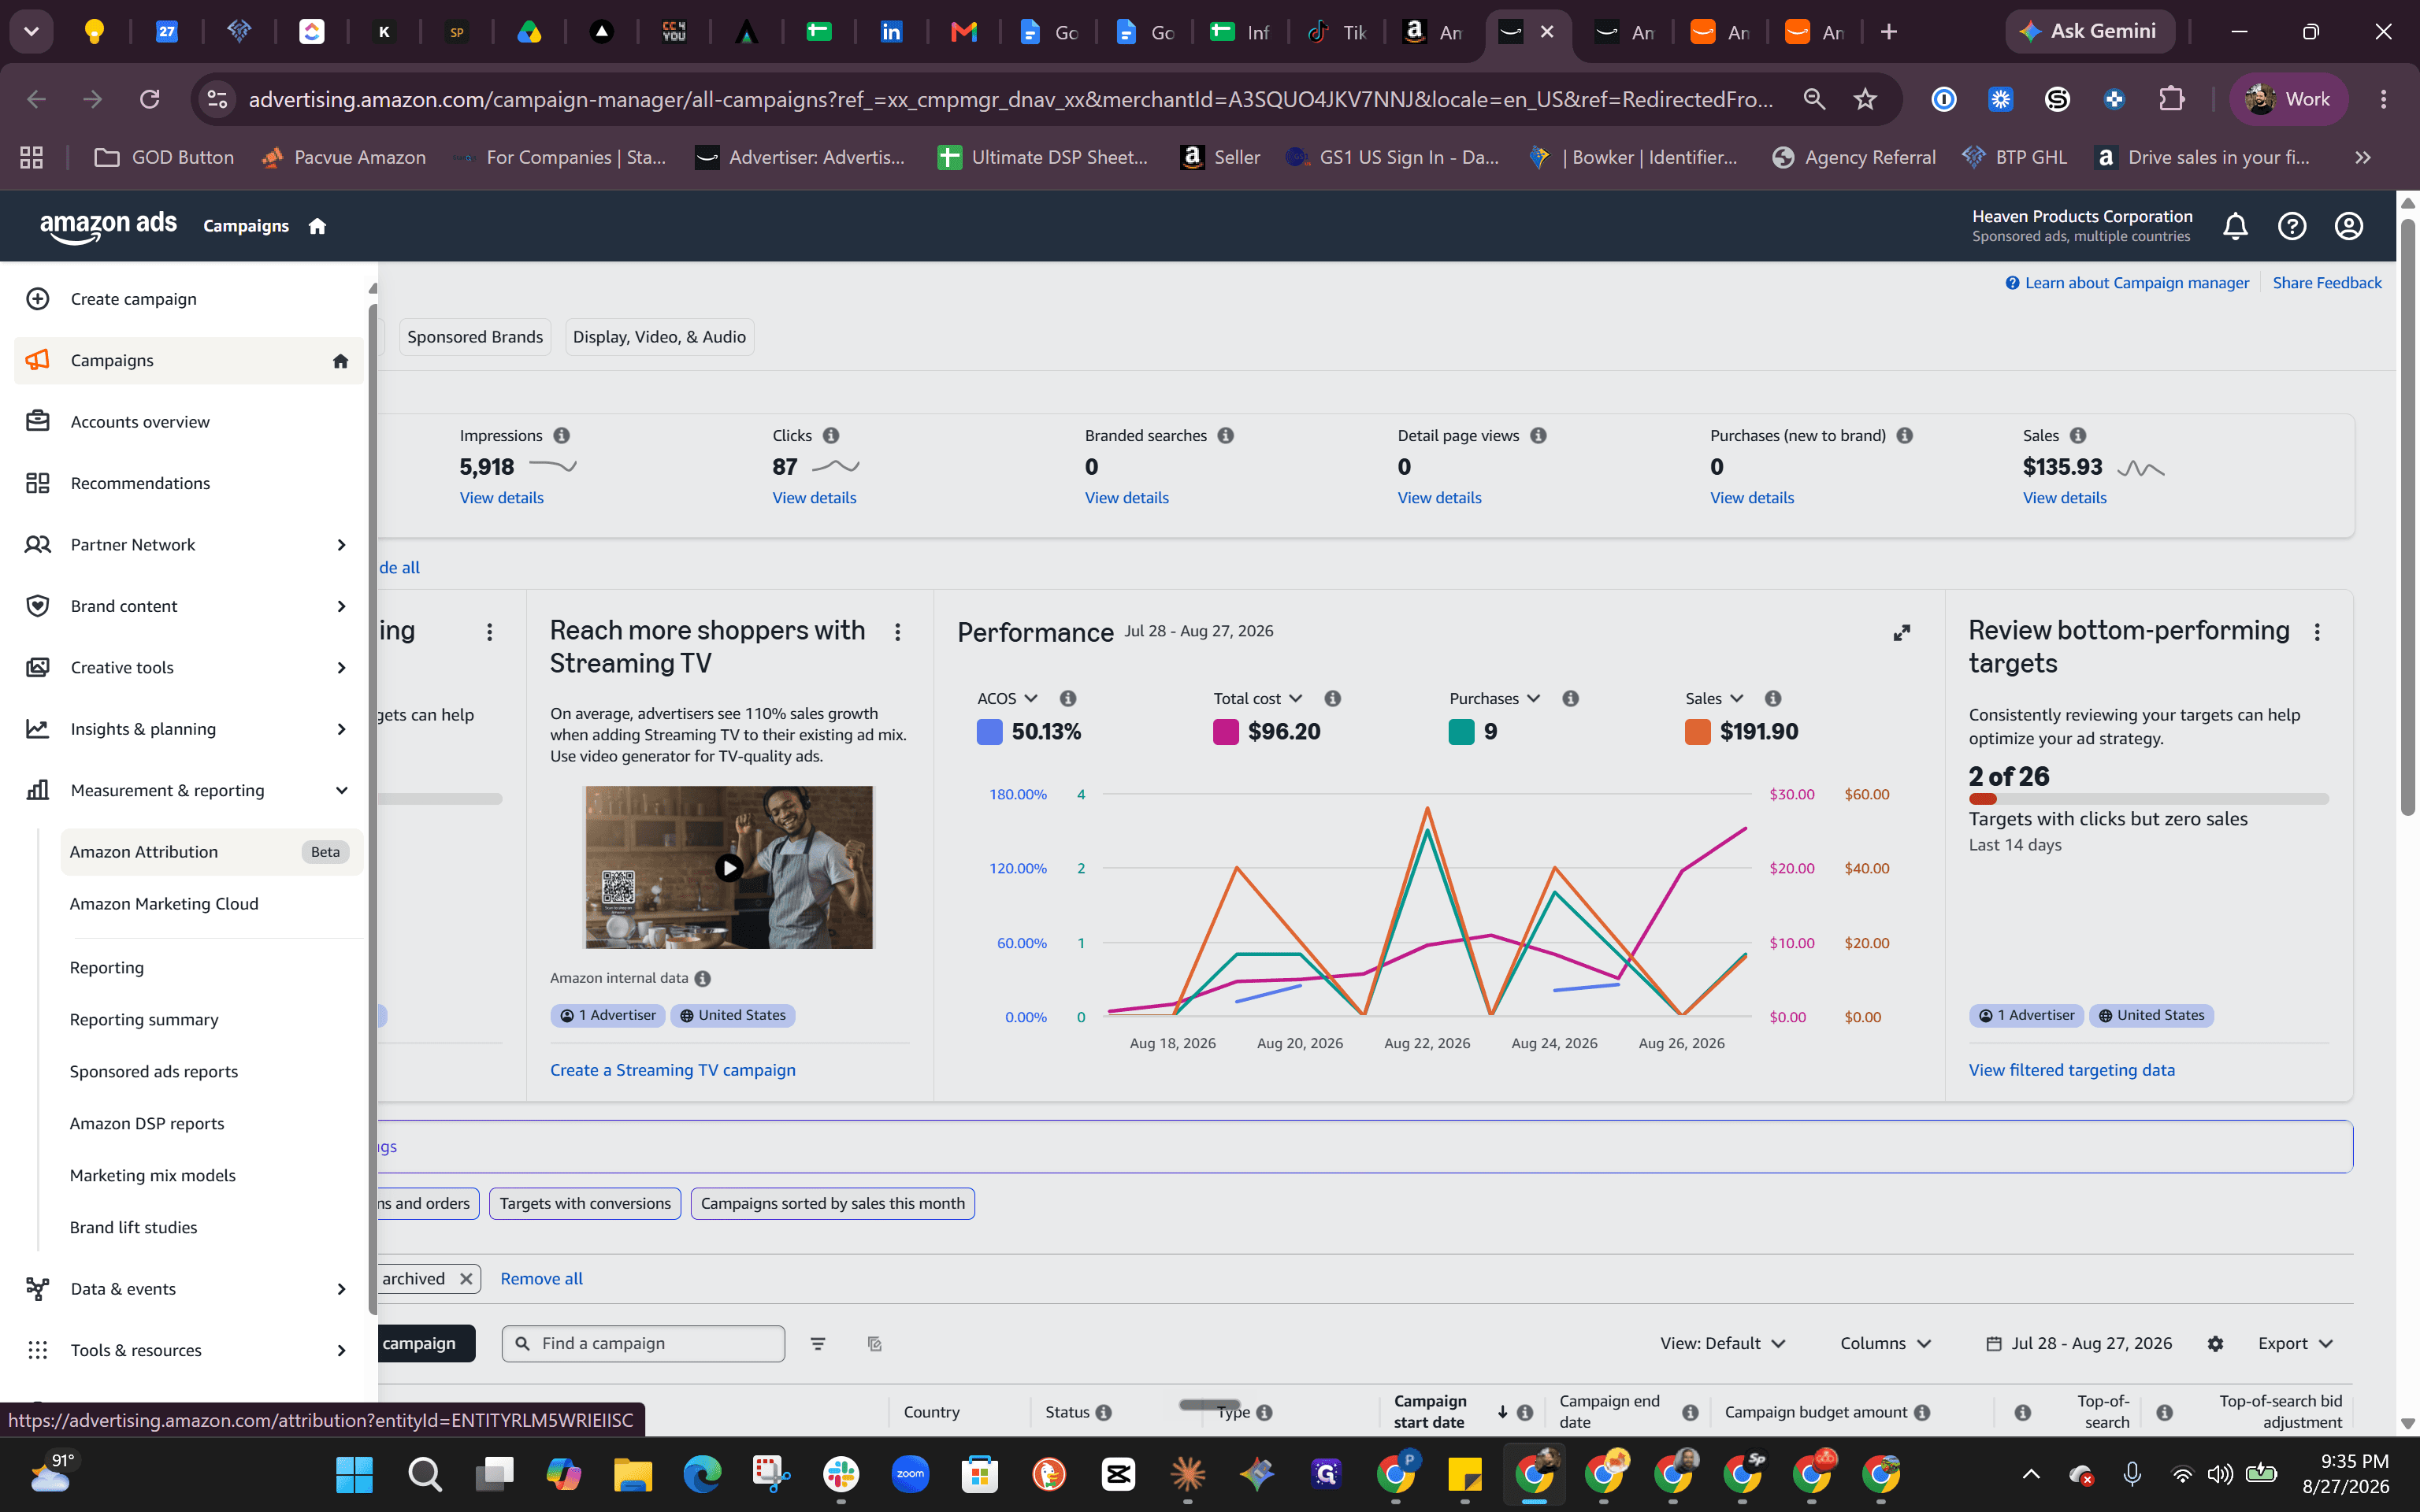Open Slack from the Windows taskbar
This screenshot has width=2420, height=1512.
[x=841, y=1473]
